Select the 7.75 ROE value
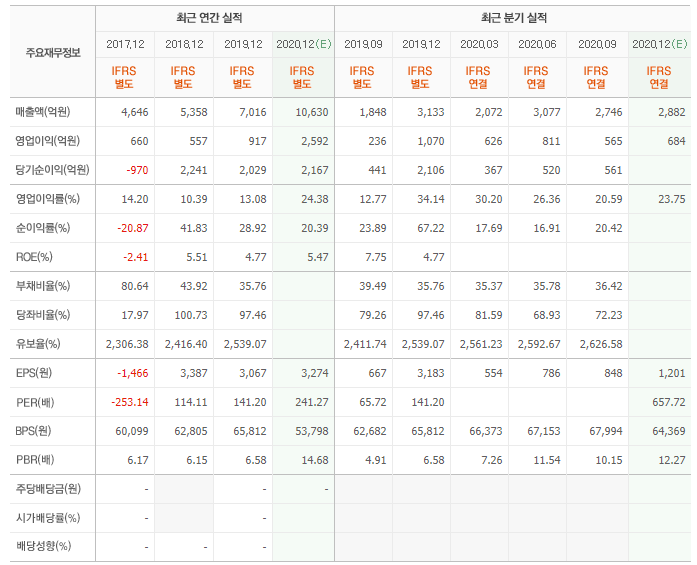The width and height of the screenshot is (697, 565). point(376,257)
